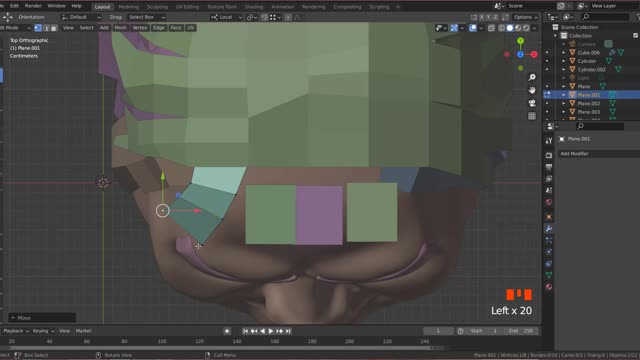Open the Vertex menu in viewport

140,28
